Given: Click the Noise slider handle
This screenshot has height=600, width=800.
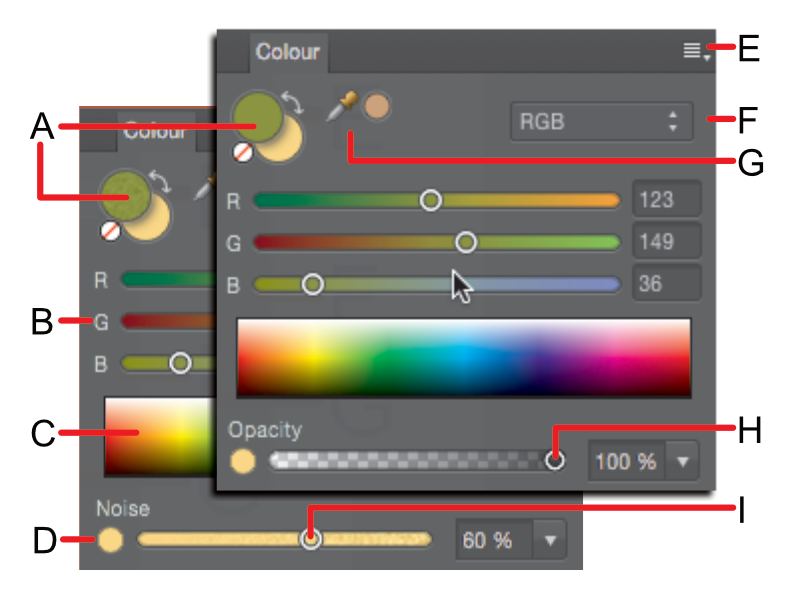Looking at the screenshot, I should click(311, 539).
